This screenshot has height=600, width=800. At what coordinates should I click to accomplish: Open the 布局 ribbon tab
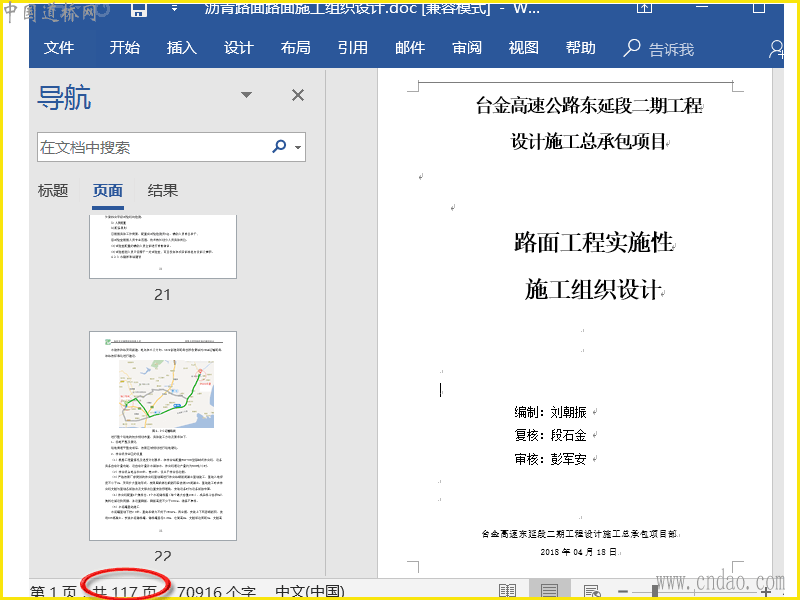(295, 48)
